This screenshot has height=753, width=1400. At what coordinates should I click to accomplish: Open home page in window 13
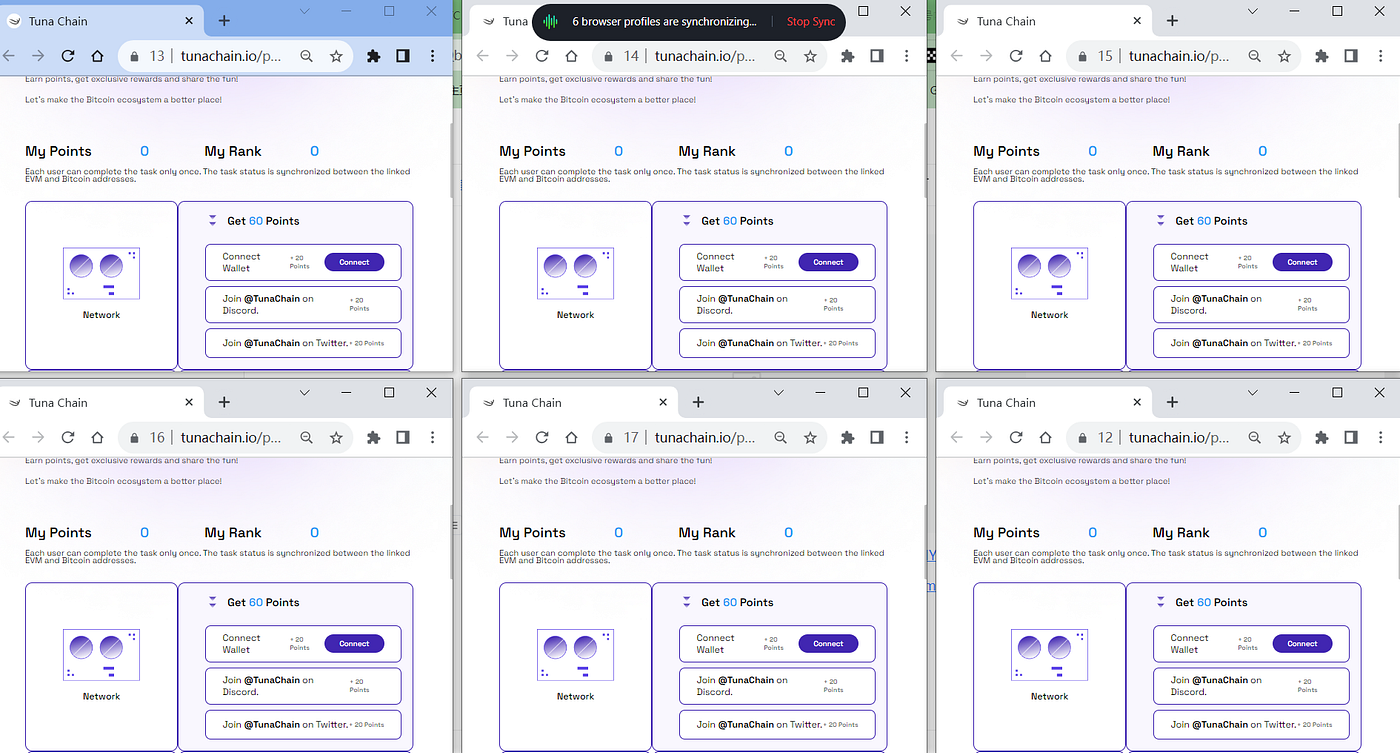click(x=97, y=56)
